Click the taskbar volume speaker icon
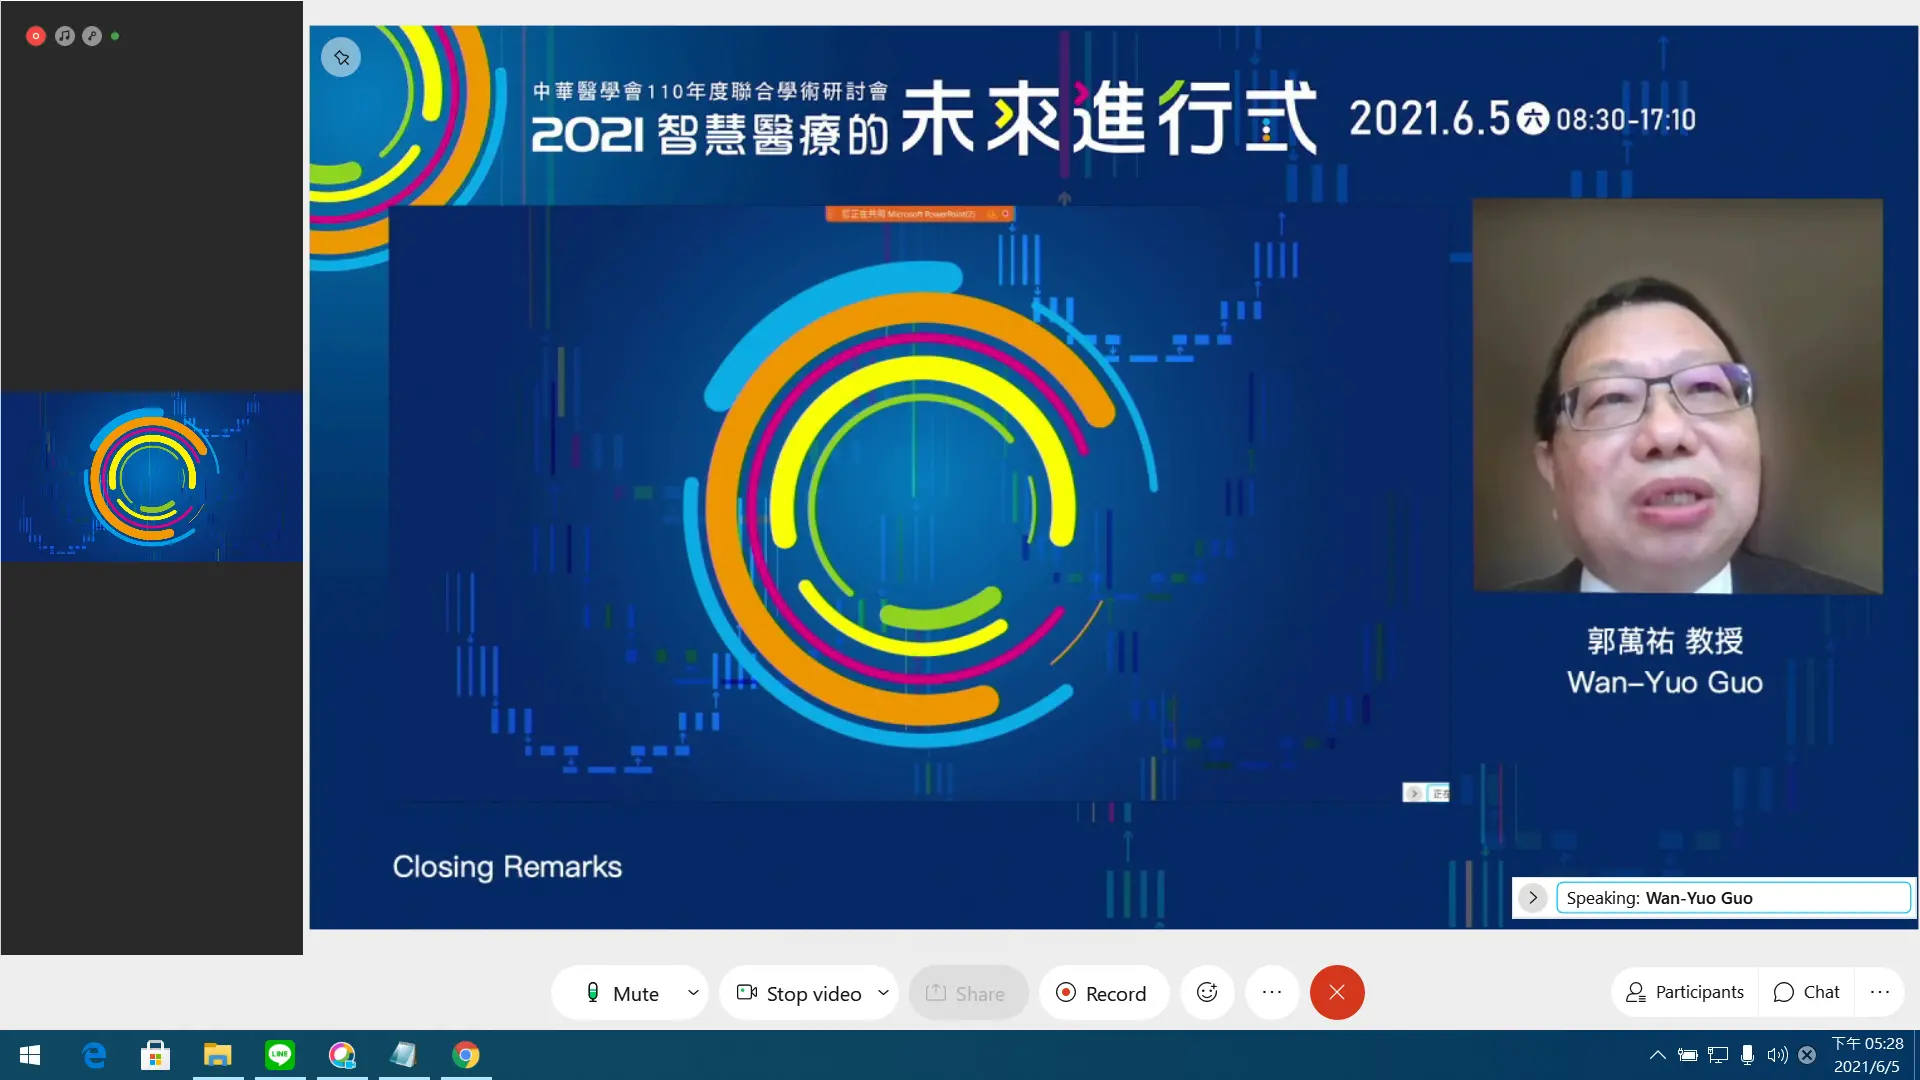 coord(1777,1055)
